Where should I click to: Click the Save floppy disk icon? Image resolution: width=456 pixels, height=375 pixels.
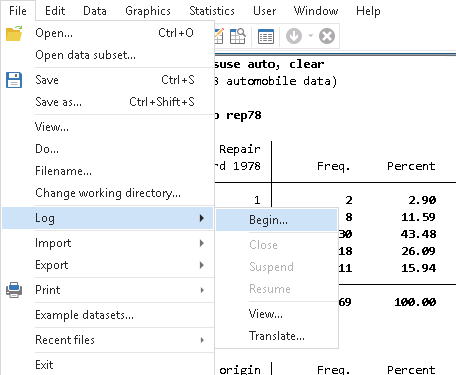[14, 80]
